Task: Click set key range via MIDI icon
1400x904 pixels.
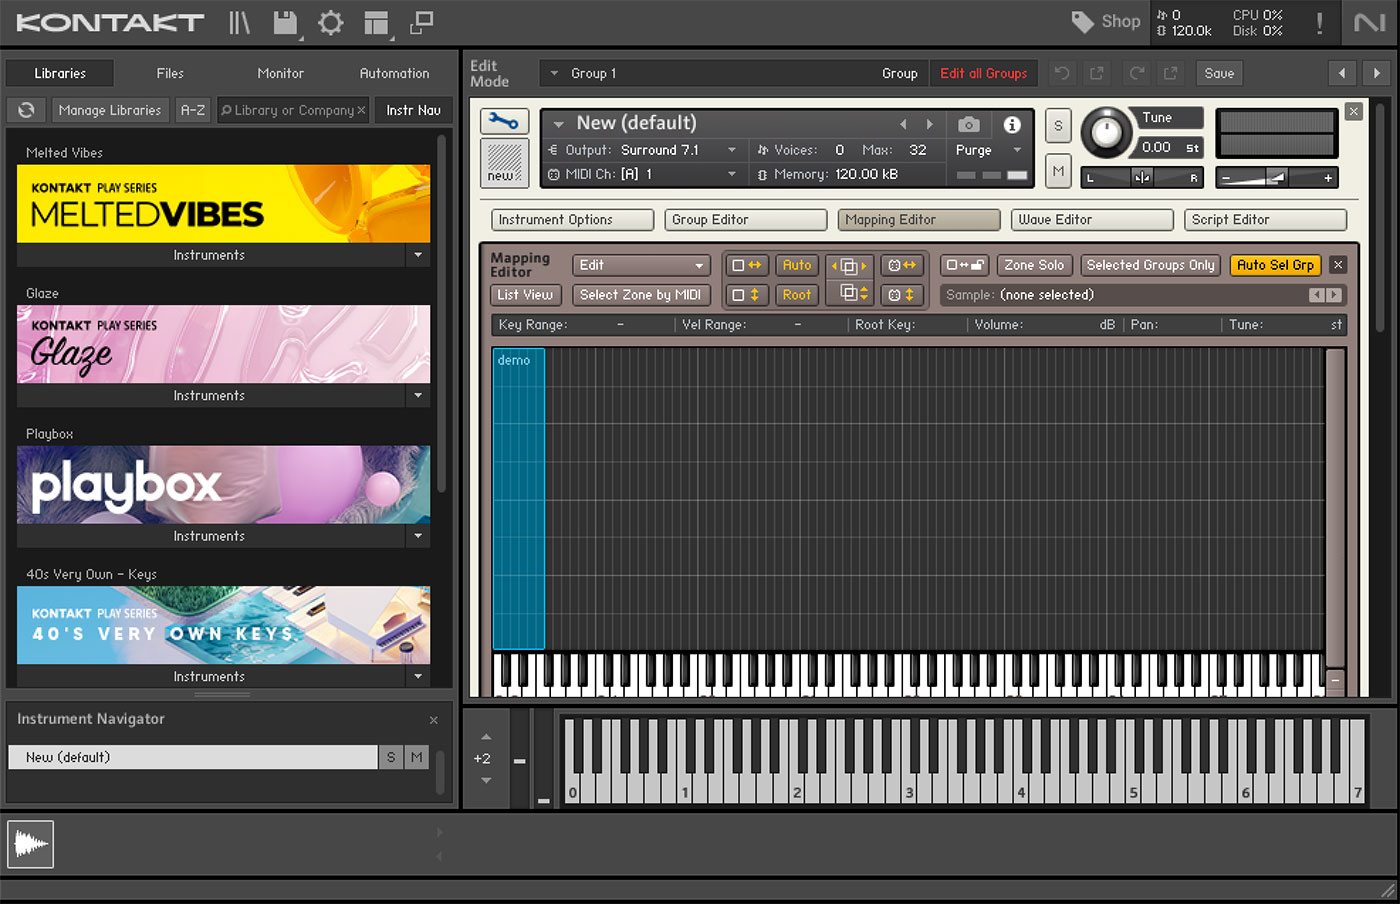Action: pos(901,265)
